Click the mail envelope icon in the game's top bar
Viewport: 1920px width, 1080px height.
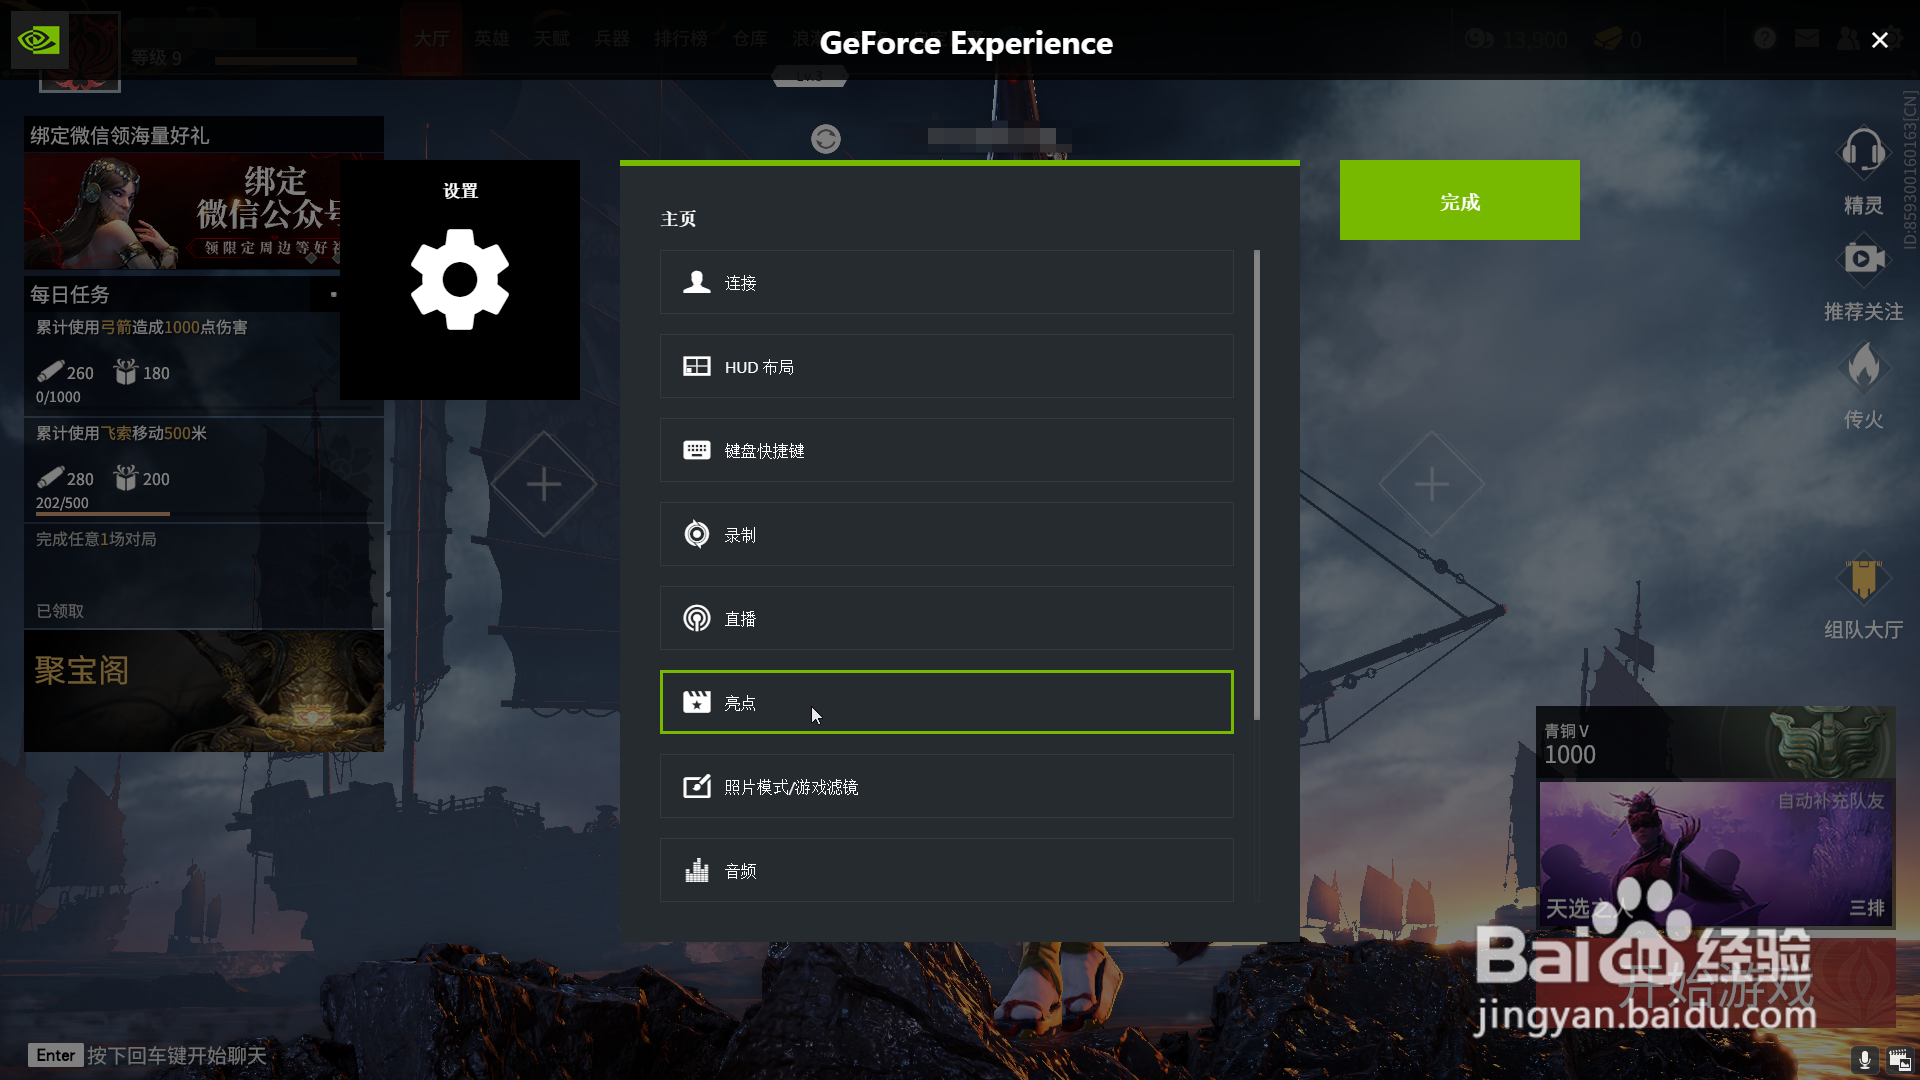1806,38
